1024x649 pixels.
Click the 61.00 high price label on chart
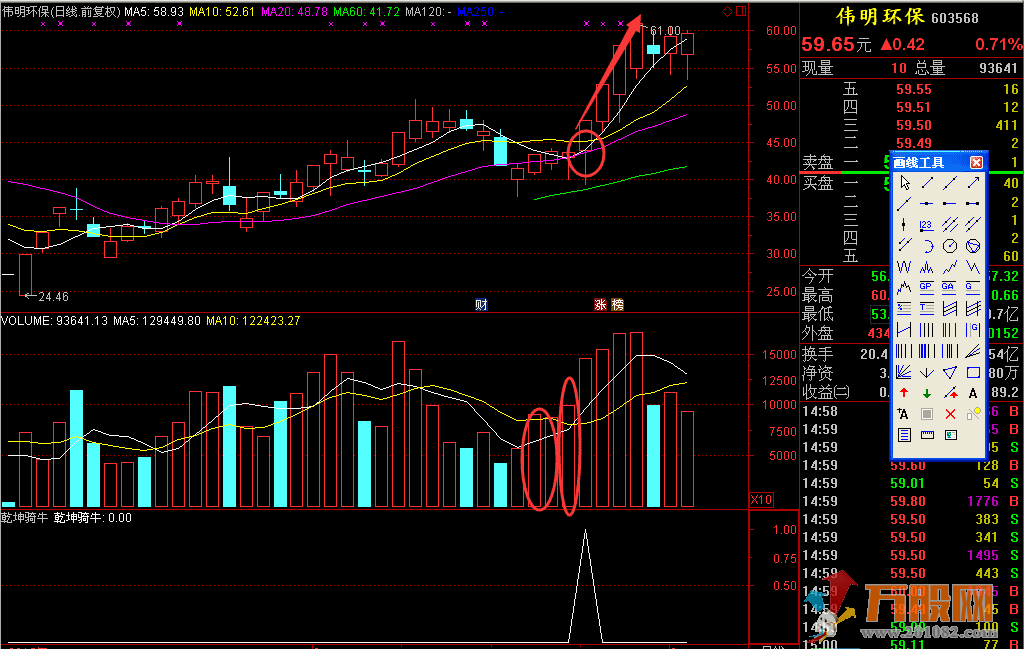click(665, 31)
